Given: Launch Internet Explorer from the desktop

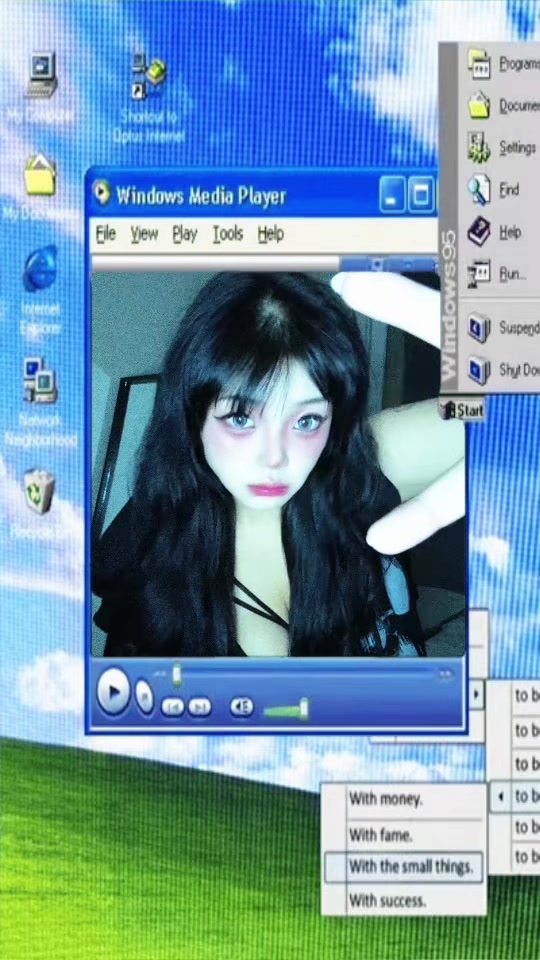Looking at the screenshot, I should pyautogui.click(x=40, y=269).
